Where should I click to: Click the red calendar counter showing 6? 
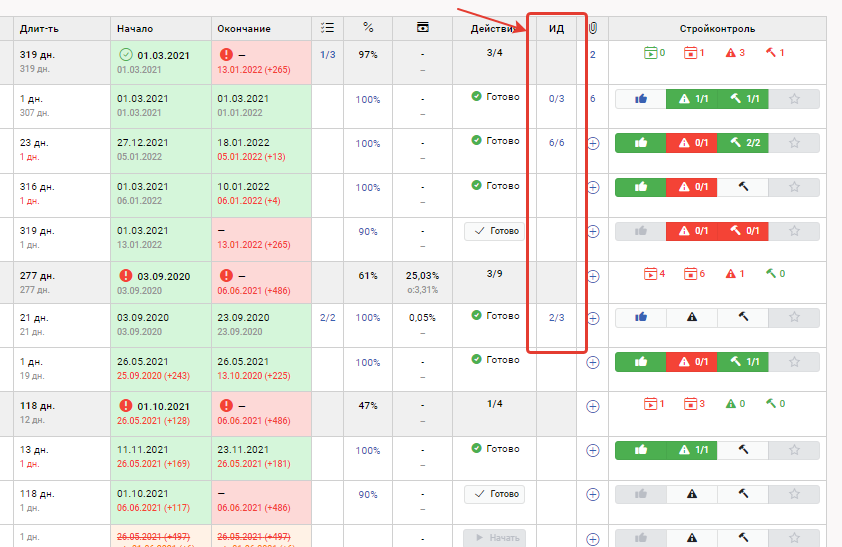[695, 273]
